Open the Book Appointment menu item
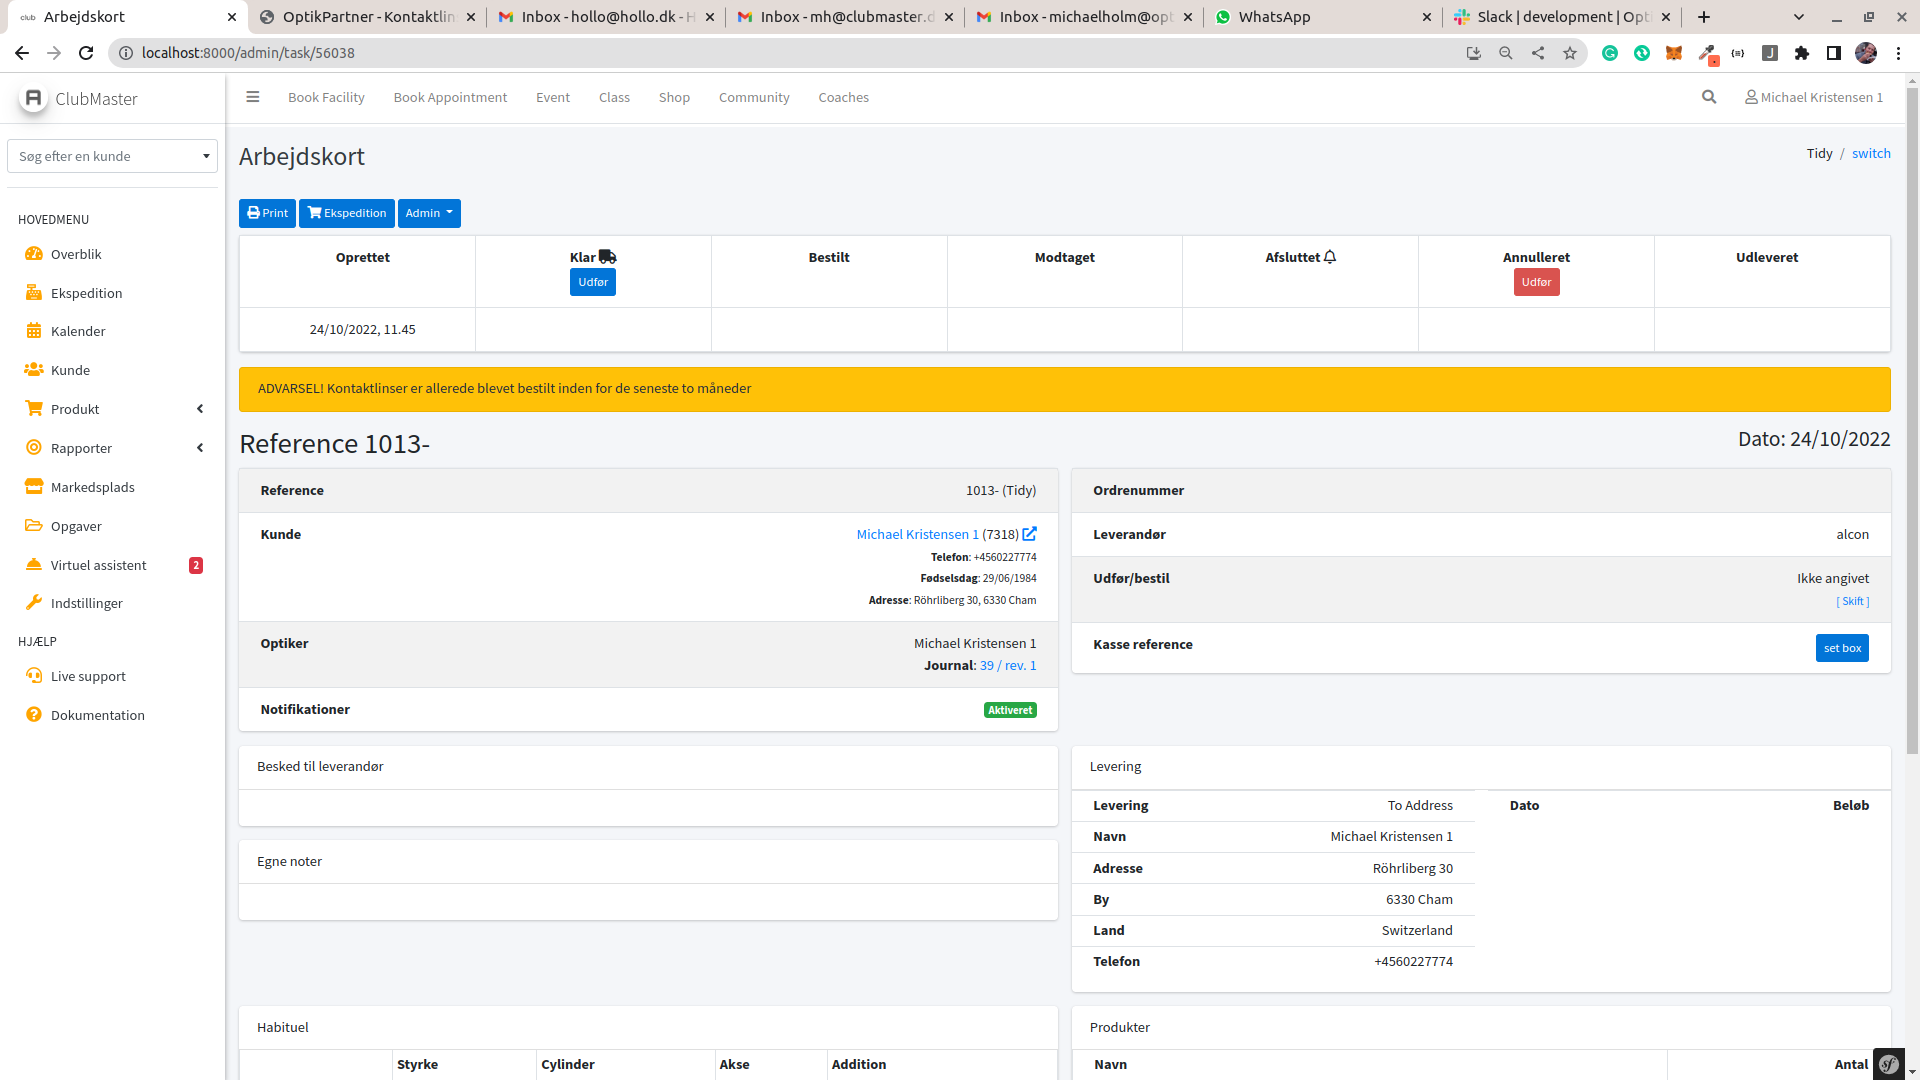This screenshot has height=1080, width=1920. click(x=450, y=97)
